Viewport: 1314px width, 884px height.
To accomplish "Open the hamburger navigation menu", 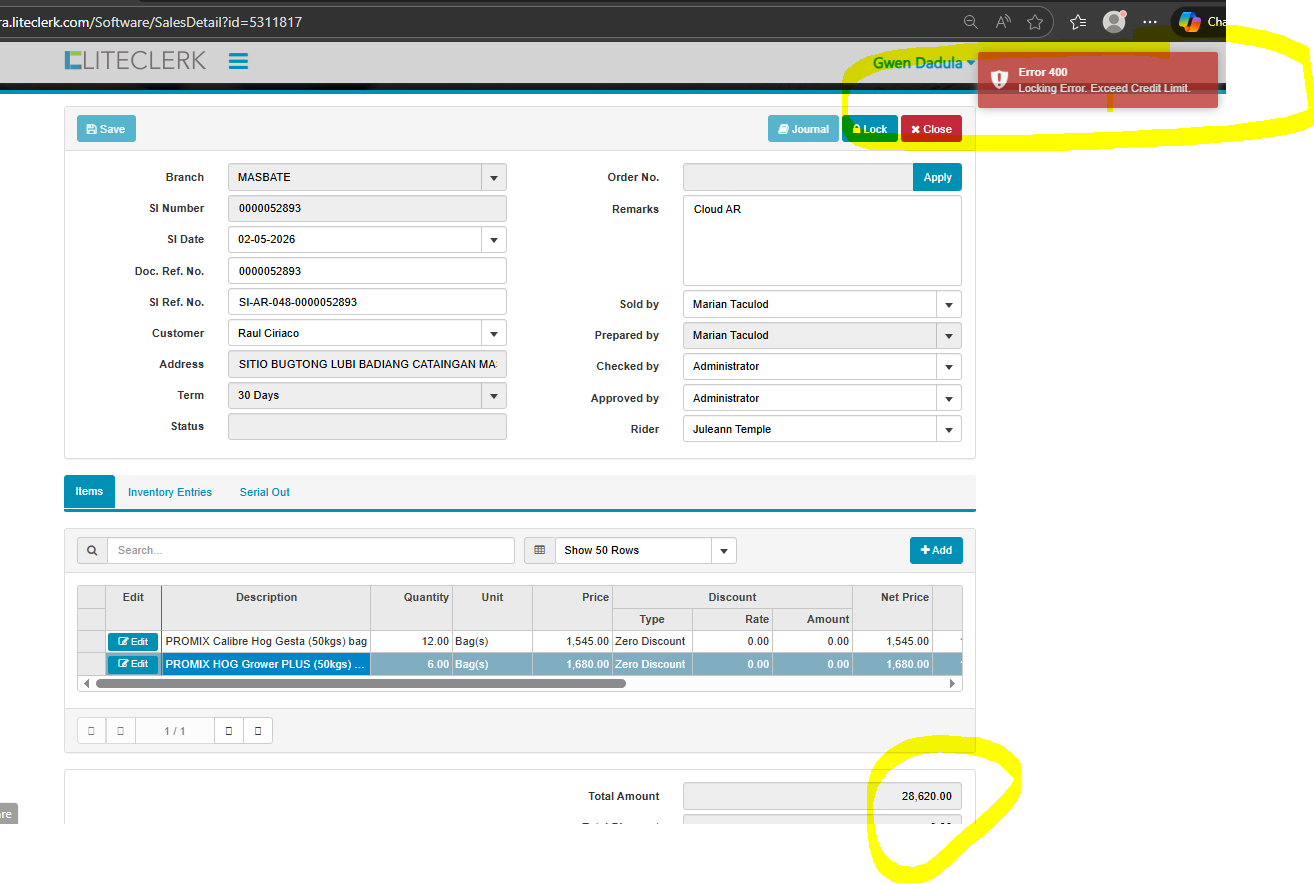I will 238,61.
